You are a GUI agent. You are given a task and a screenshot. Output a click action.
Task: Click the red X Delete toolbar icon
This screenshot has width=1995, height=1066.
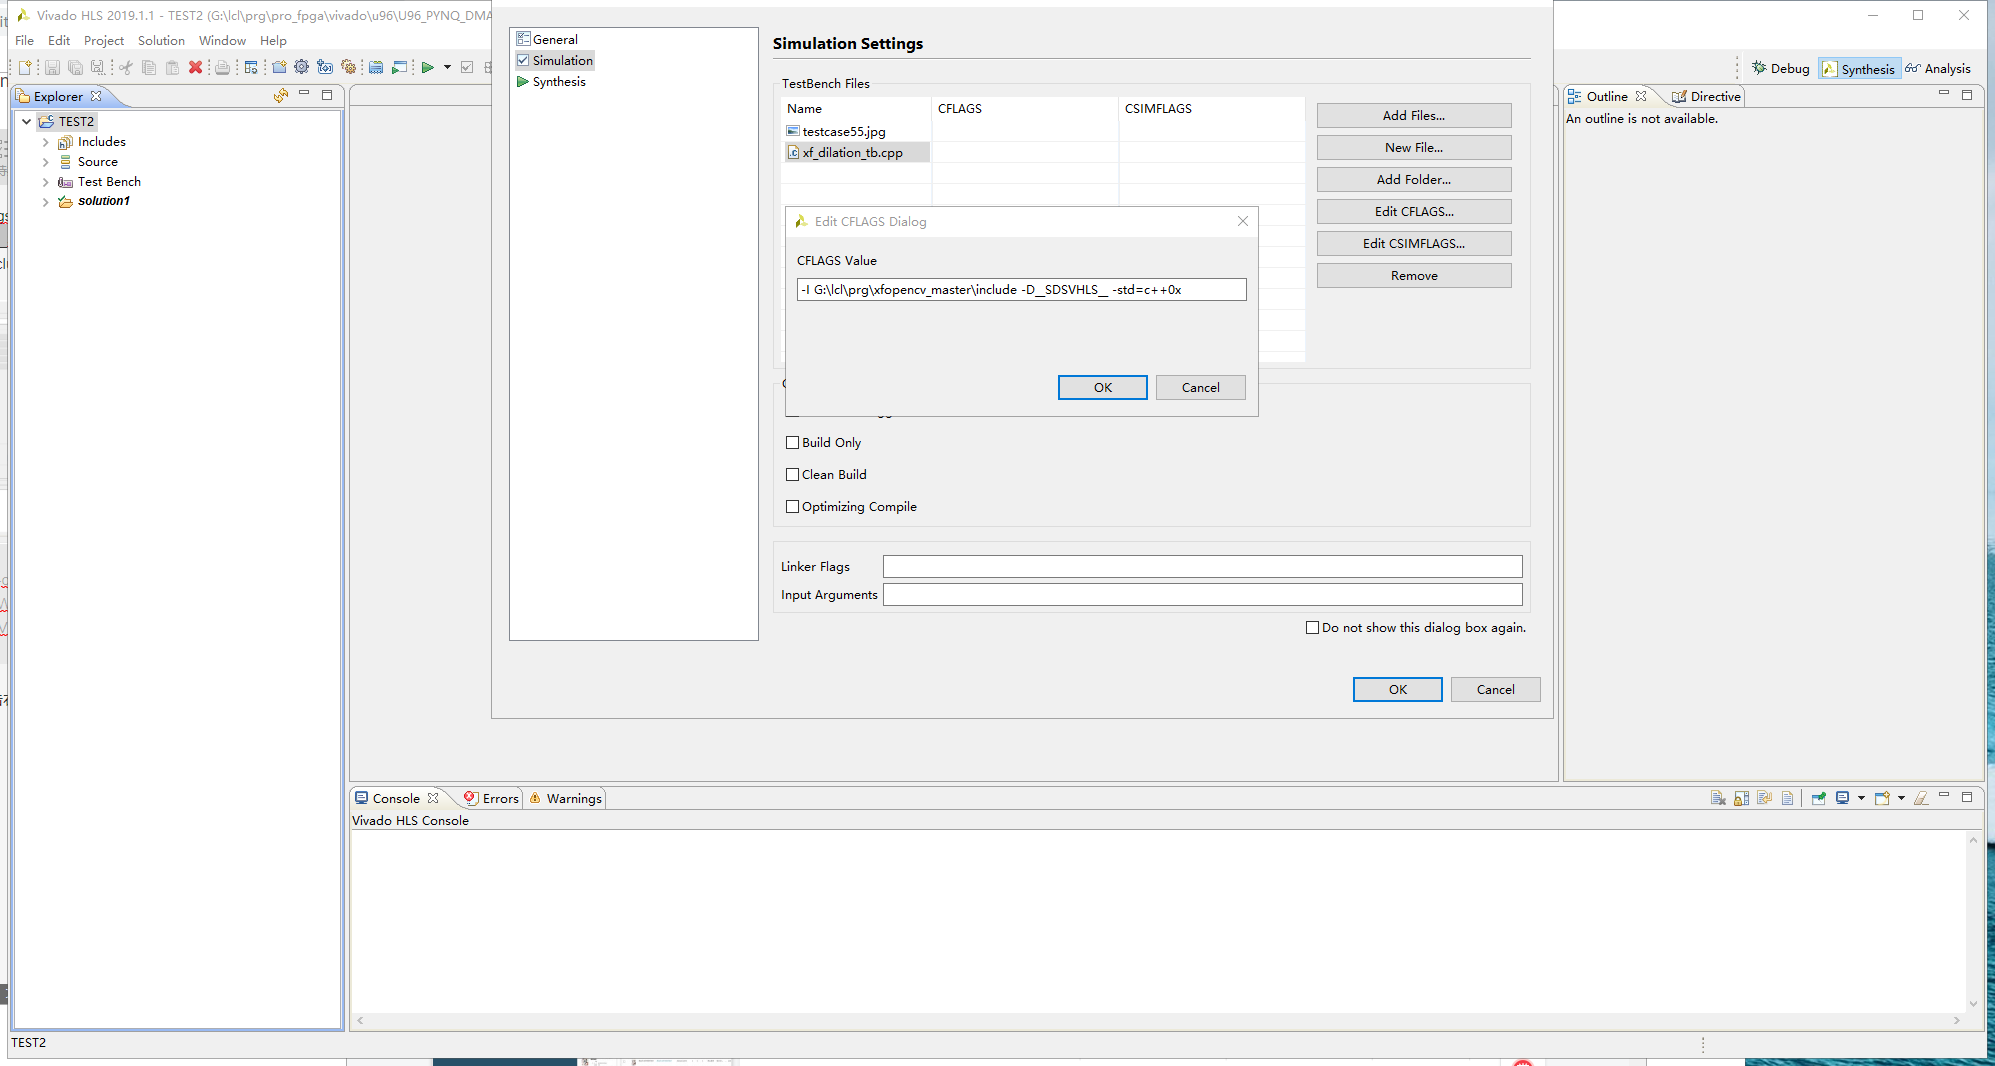point(195,67)
